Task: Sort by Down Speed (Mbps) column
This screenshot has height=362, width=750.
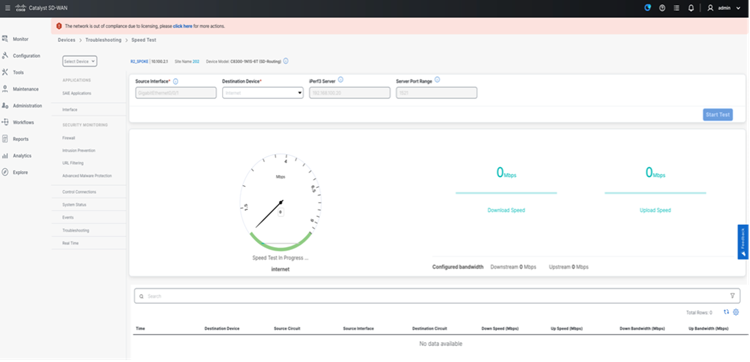Action: (x=500, y=329)
